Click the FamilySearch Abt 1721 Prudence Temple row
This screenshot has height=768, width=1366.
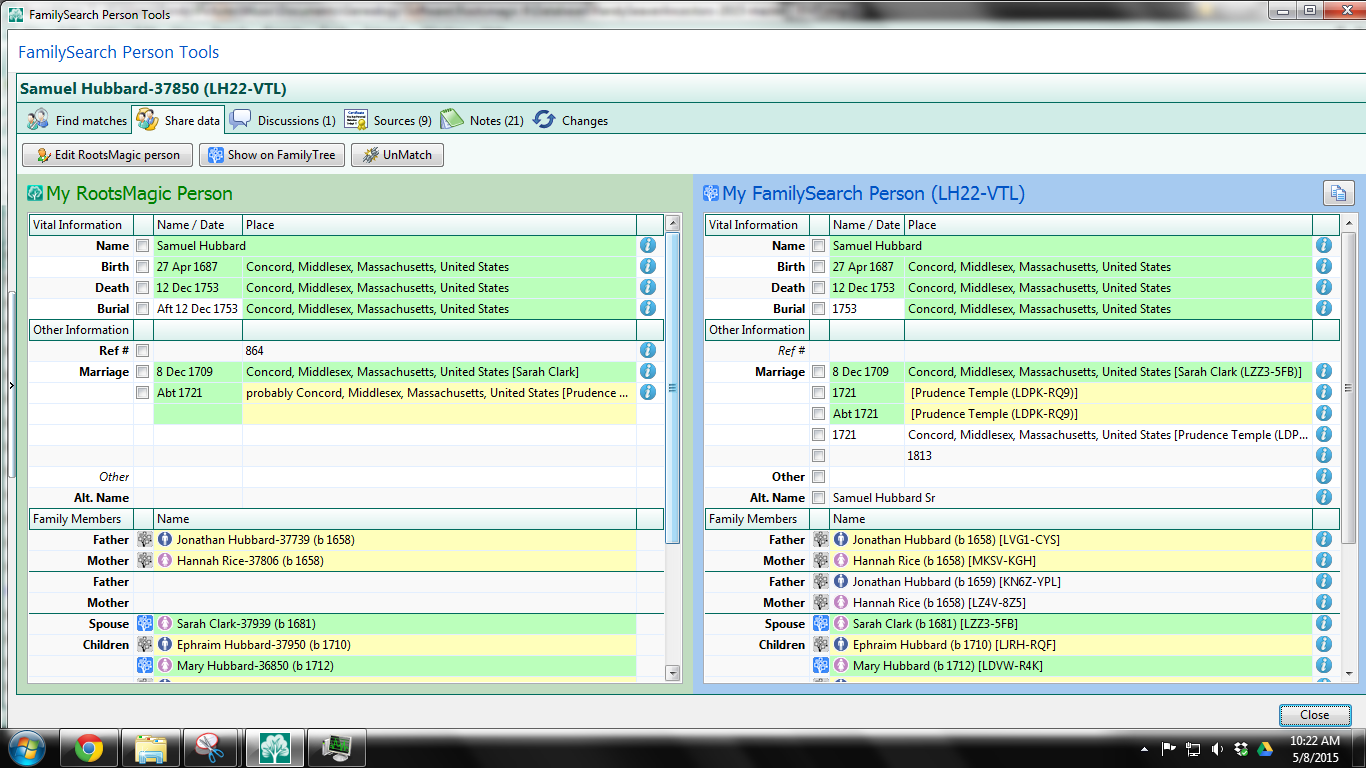tap(1070, 414)
